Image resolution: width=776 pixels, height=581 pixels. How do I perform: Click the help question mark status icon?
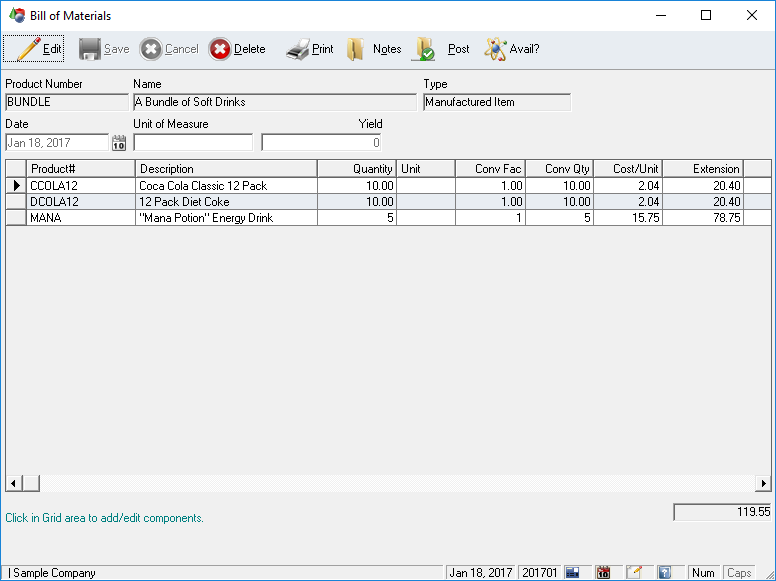tap(664, 573)
